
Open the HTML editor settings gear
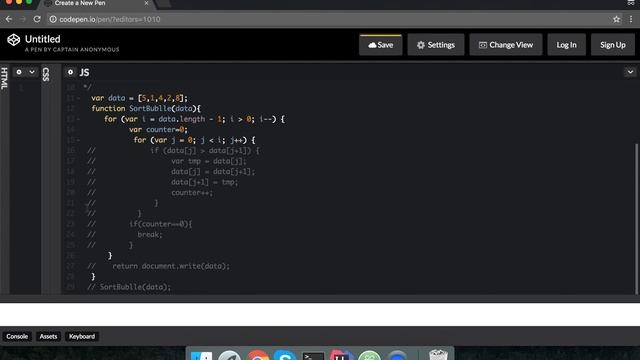[19, 72]
